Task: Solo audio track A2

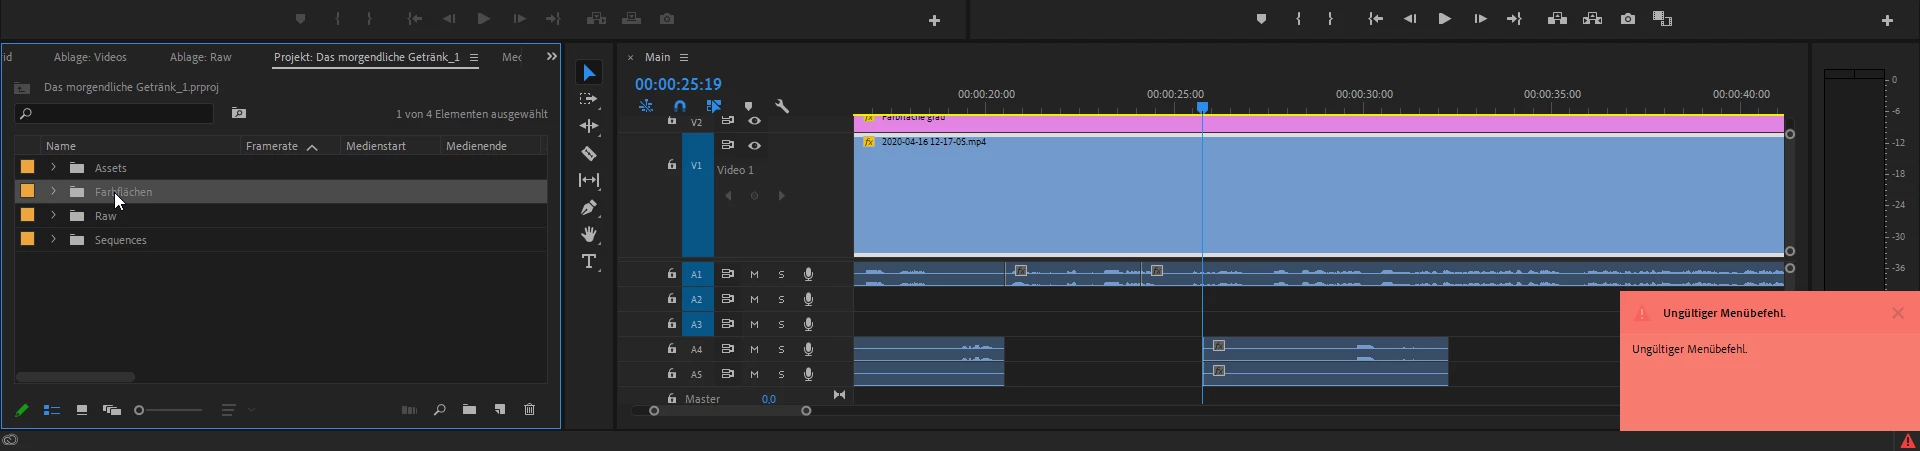Action: [782, 299]
